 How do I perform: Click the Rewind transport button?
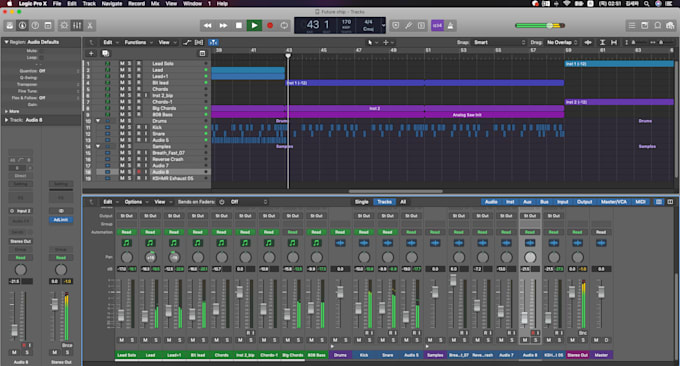pos(208,26)
